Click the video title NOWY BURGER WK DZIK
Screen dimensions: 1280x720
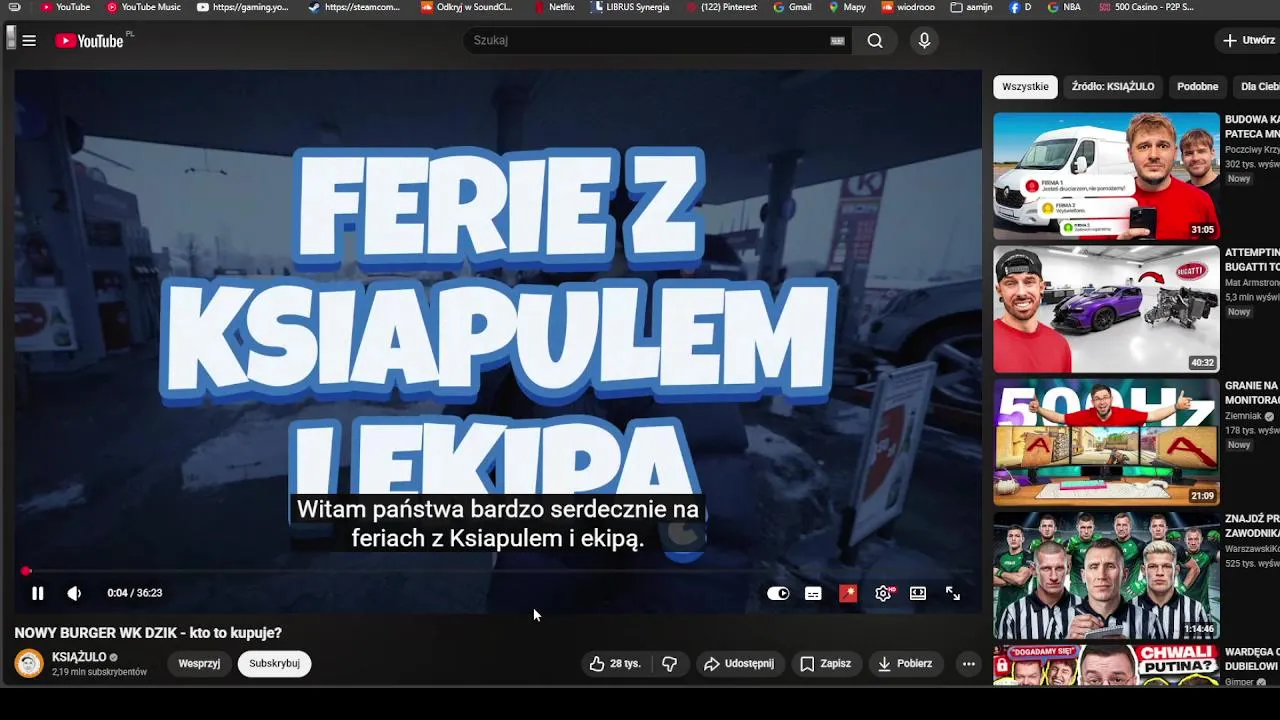[148, 633]
